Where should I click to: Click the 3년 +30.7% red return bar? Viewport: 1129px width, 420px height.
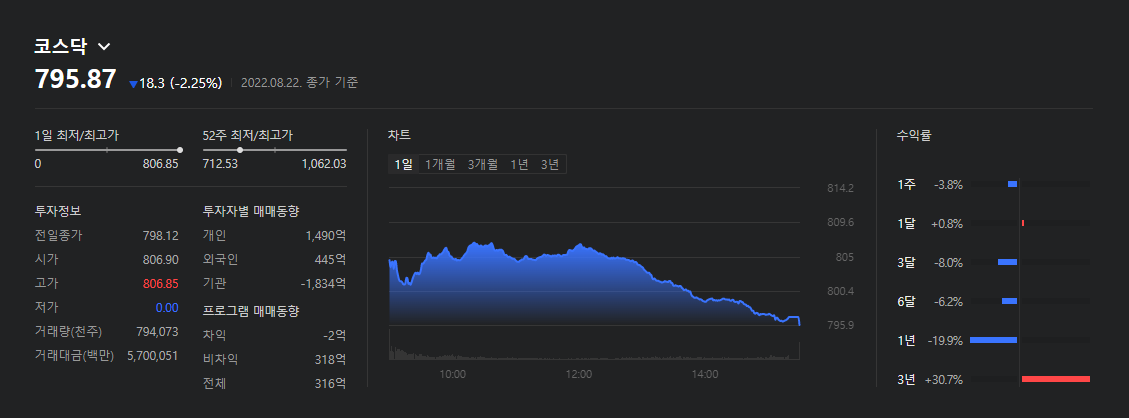coord(1056,379)
